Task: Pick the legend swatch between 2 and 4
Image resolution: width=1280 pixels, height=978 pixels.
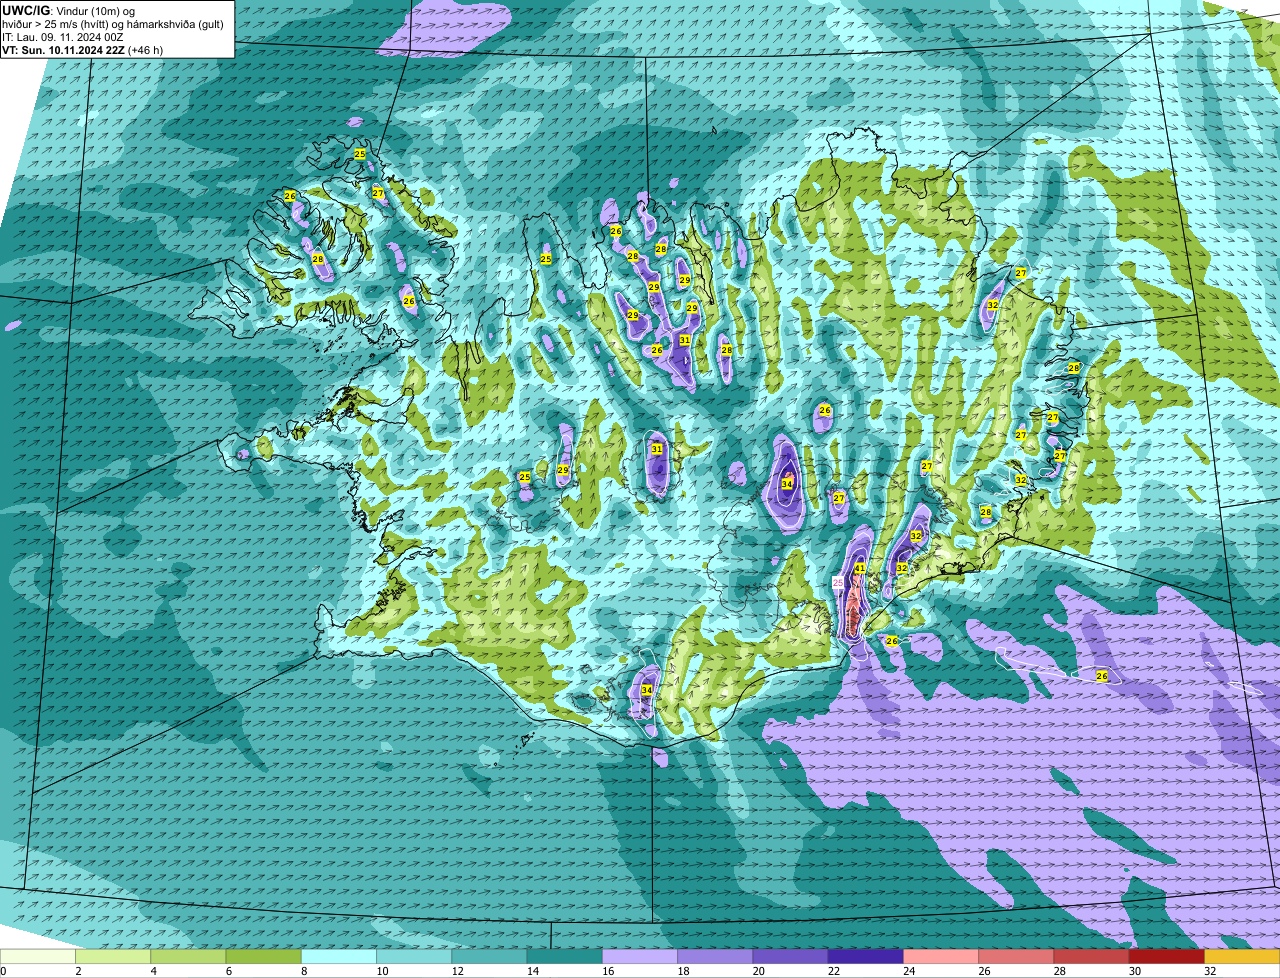Action: tap(113, 956)
